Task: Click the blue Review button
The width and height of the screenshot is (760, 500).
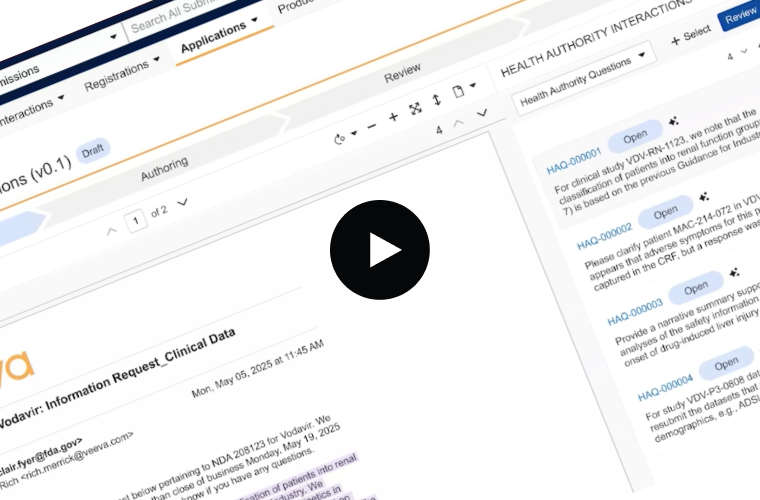Action: click(739, 15)
